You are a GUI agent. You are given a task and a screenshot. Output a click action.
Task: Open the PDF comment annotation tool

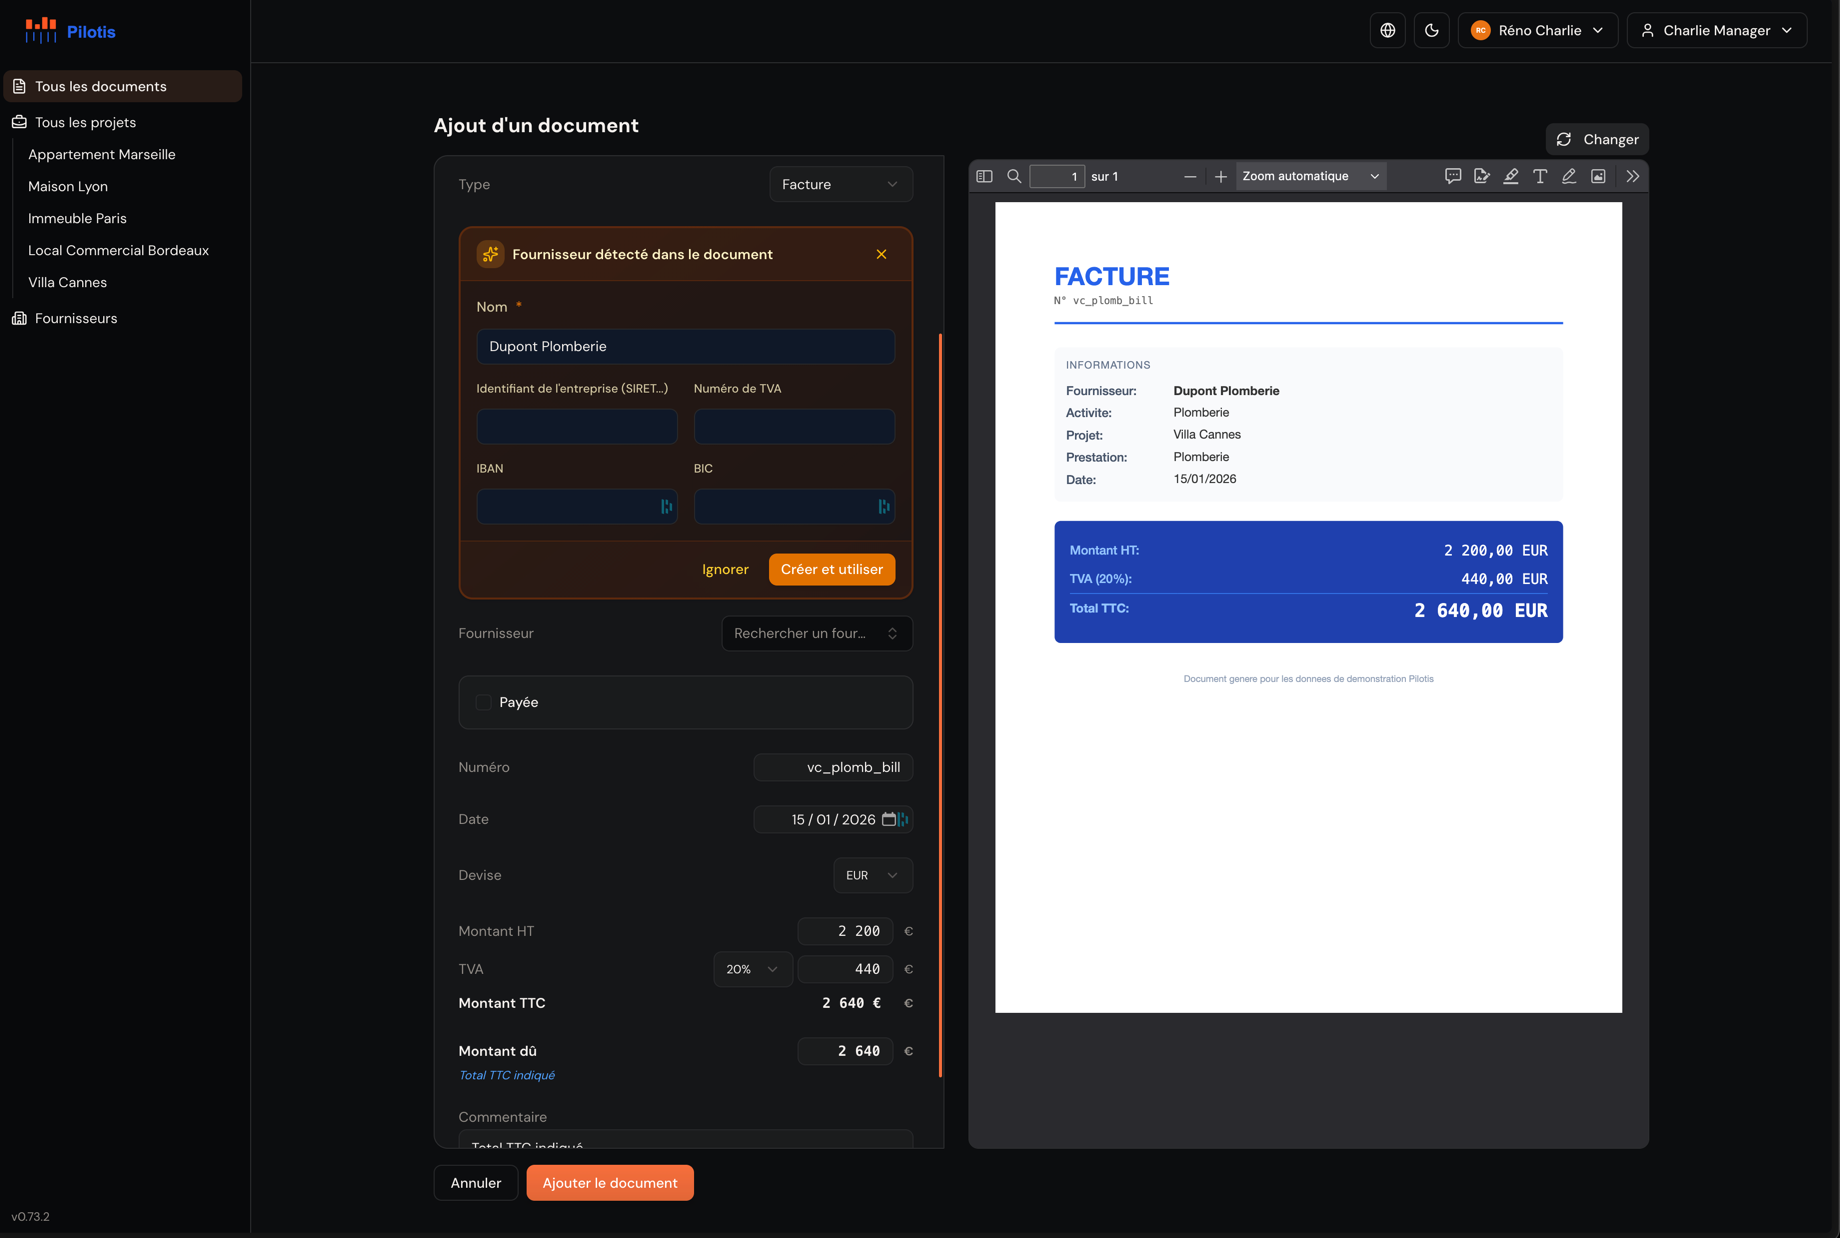click(x=1453, y=176)
